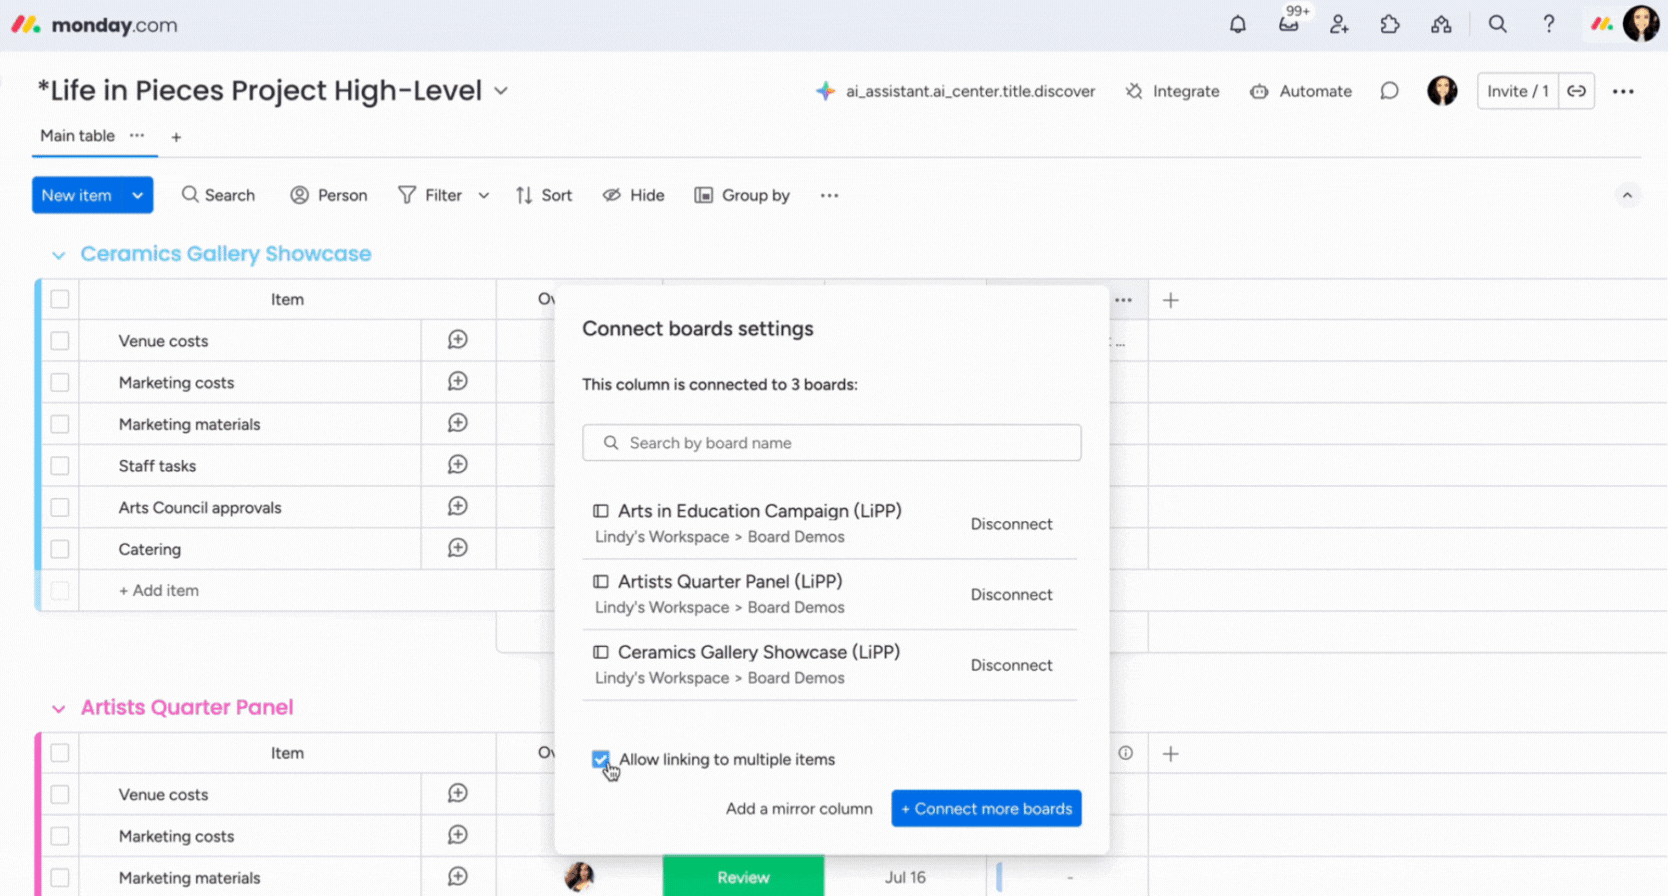Click Group by
The image size is (1668, 896).
(742, 195)
